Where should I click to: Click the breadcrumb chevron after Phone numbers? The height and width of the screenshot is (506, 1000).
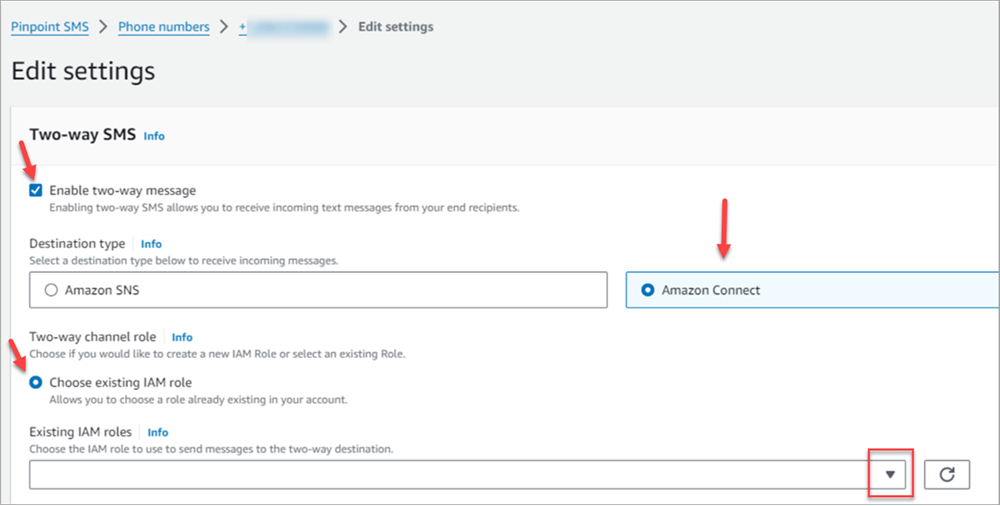(224, 27)
